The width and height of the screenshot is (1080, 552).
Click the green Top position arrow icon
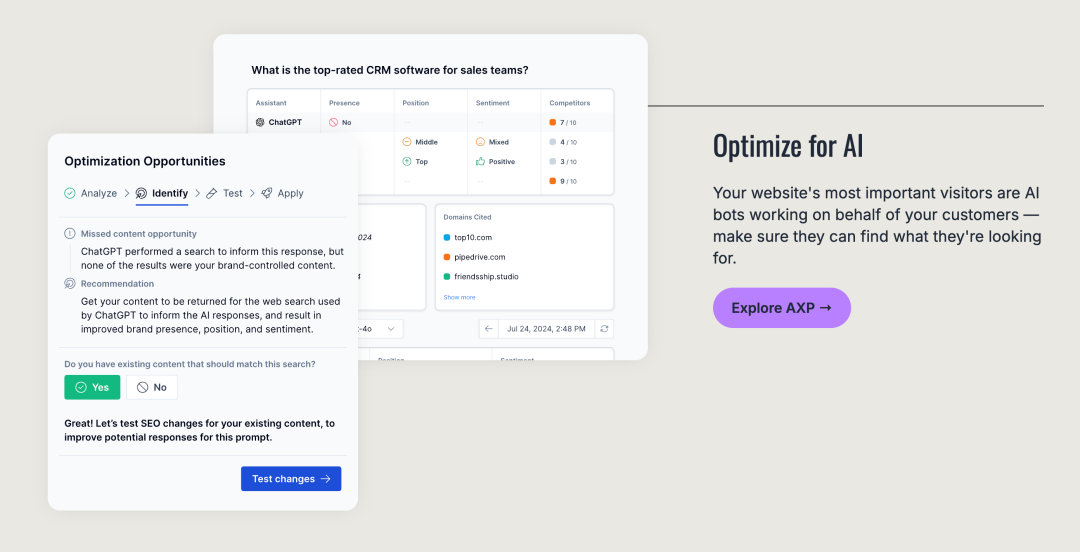point(407,161)
